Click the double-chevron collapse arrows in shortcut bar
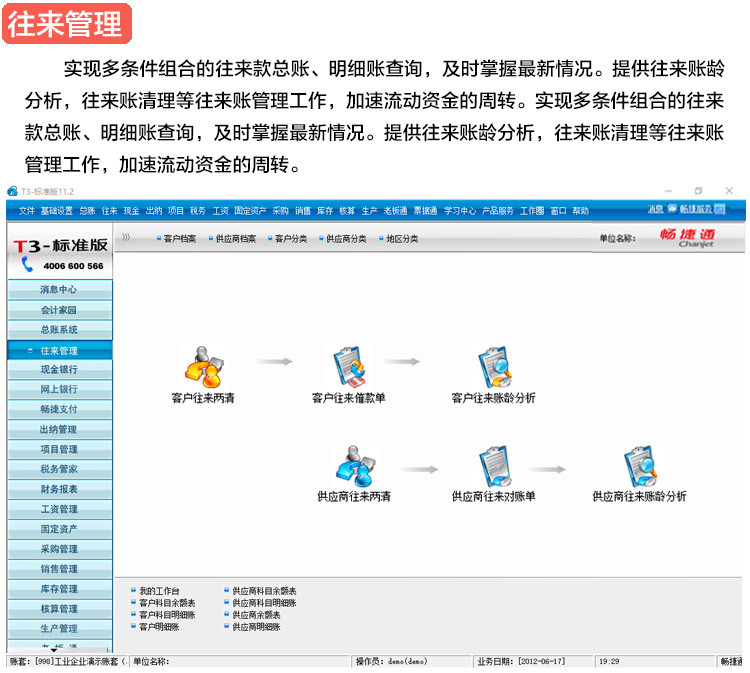 [126, 238]
